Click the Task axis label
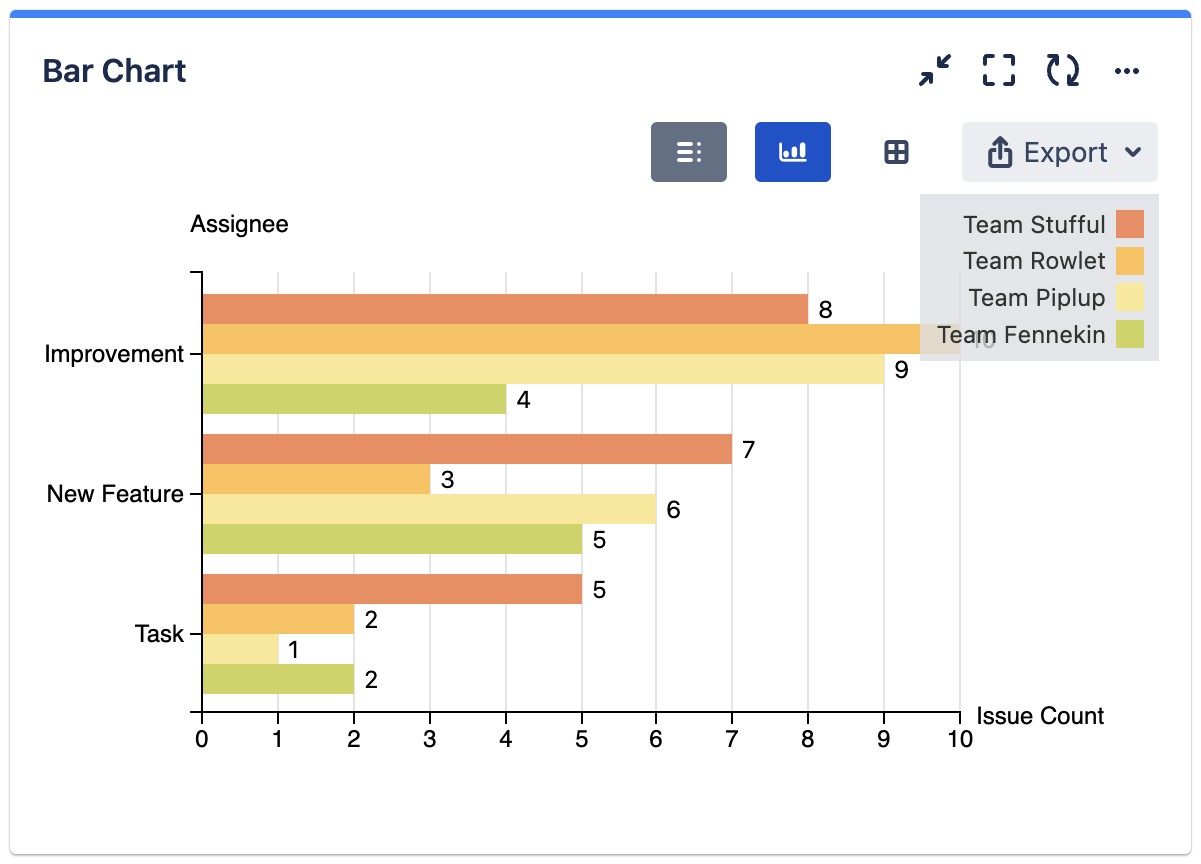 [160, 633]
